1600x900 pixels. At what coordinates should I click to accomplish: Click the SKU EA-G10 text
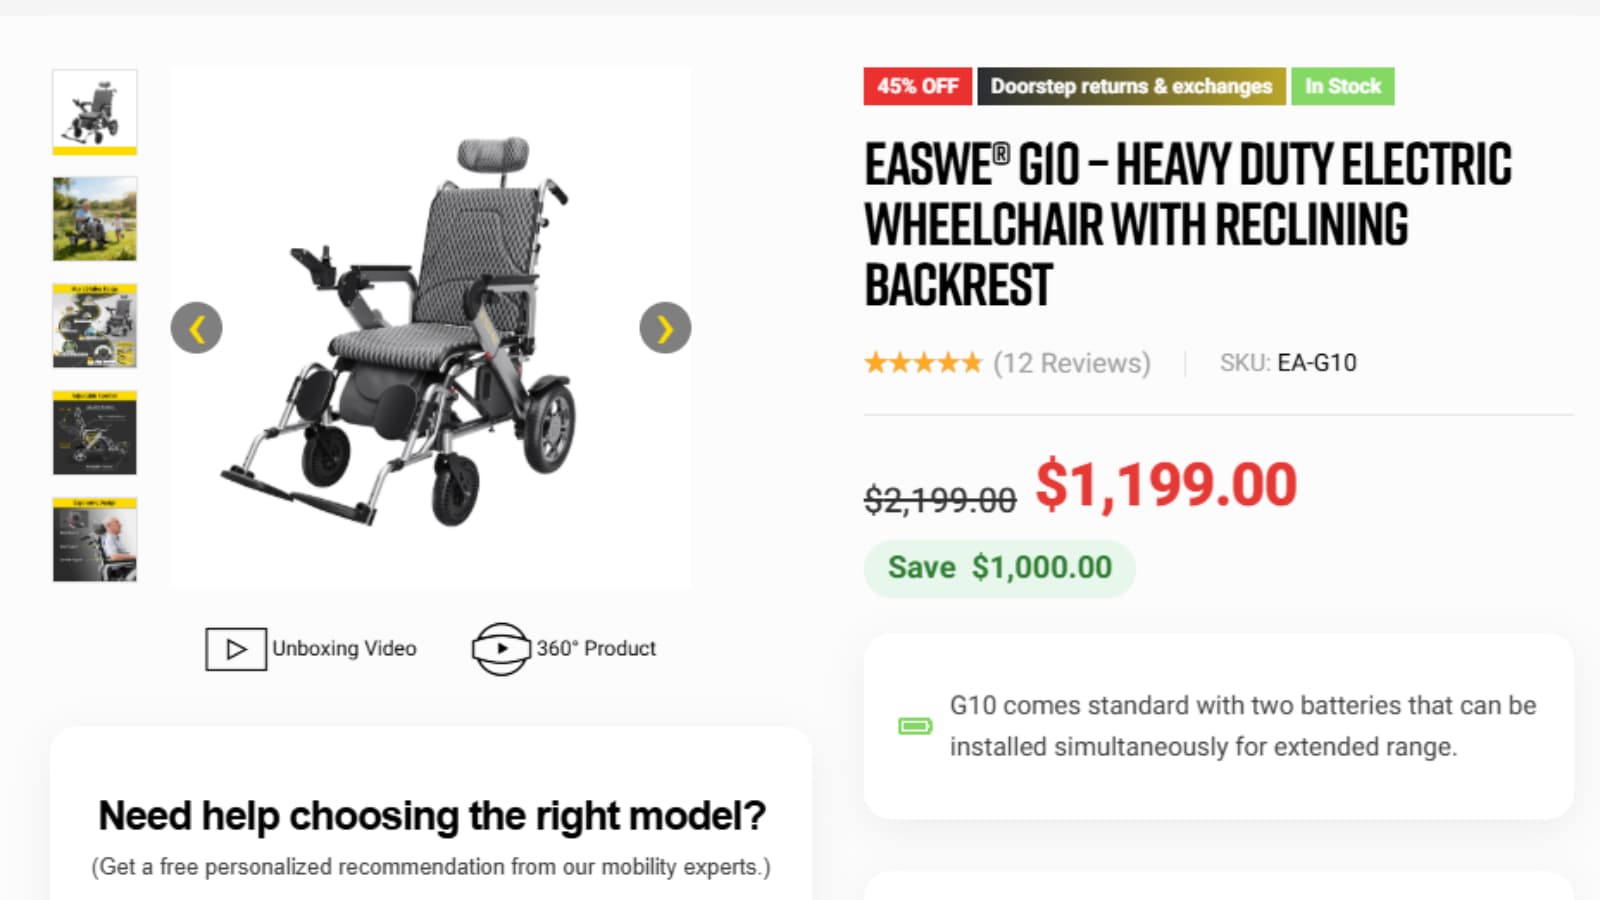click(x=1288, y=363)
